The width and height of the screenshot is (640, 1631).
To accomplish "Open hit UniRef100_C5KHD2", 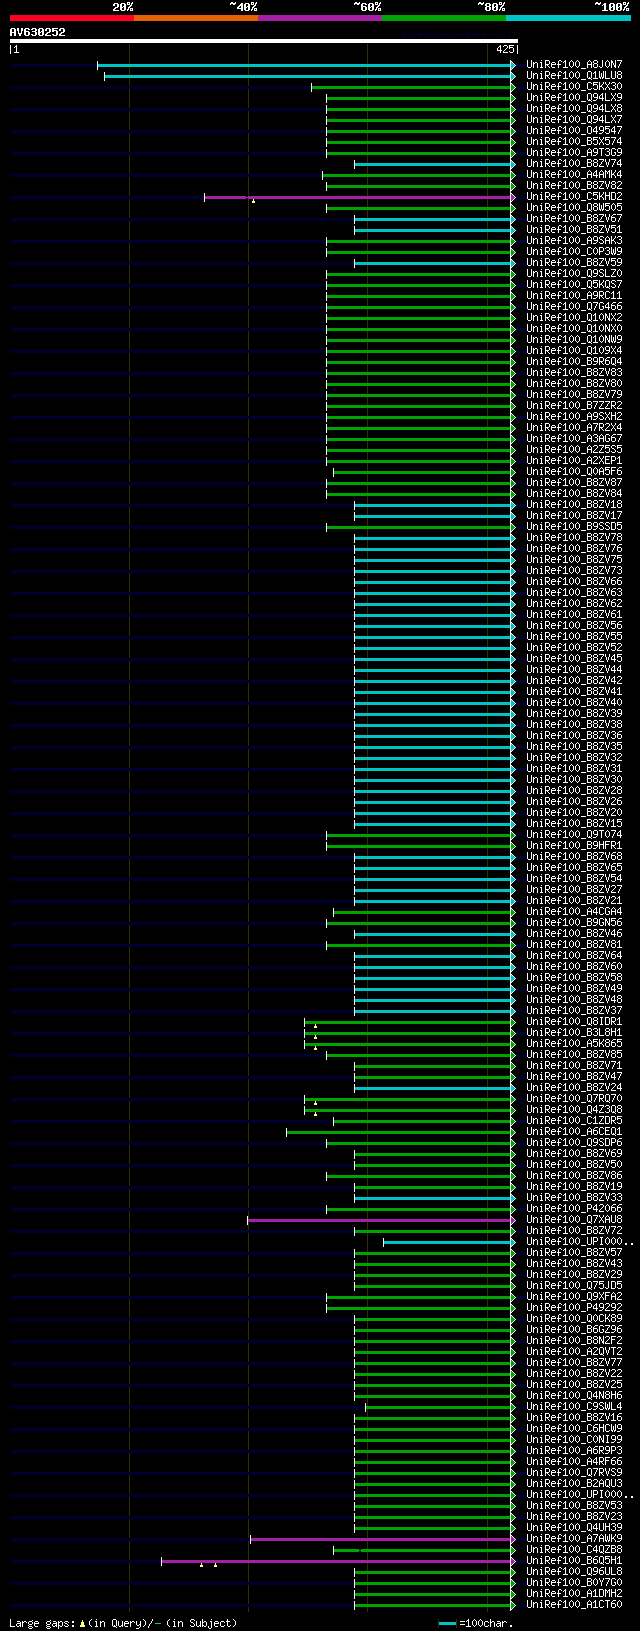I will [574, 197].
